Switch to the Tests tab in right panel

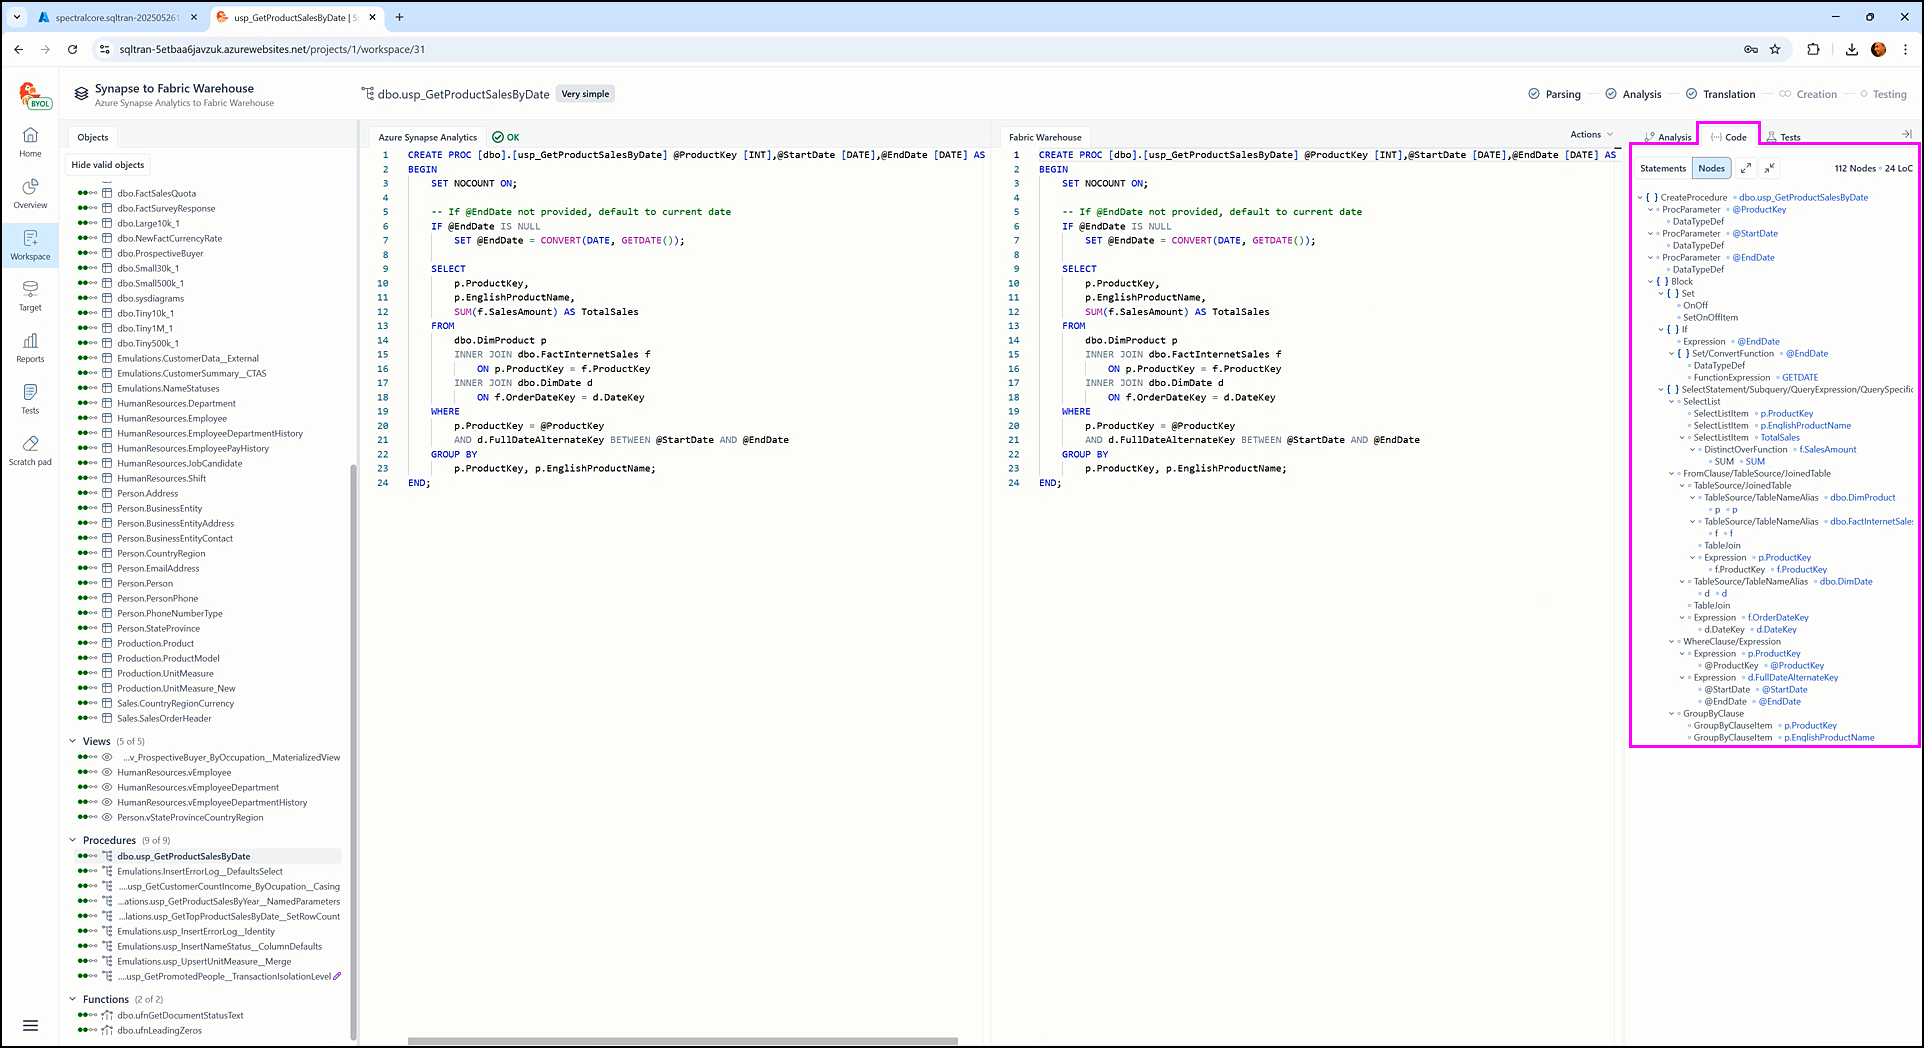pos(1784,137)
